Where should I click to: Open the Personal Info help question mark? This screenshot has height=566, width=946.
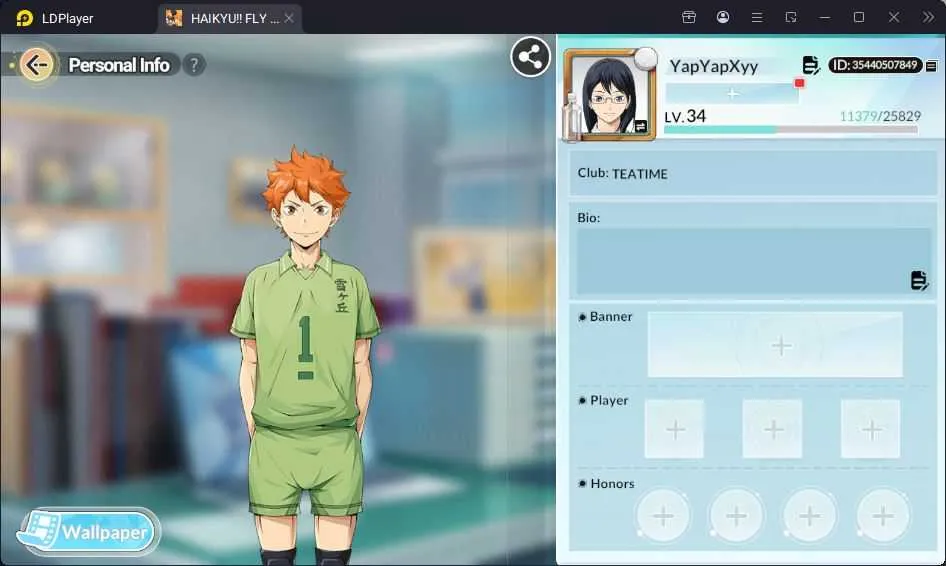[194, 65]
